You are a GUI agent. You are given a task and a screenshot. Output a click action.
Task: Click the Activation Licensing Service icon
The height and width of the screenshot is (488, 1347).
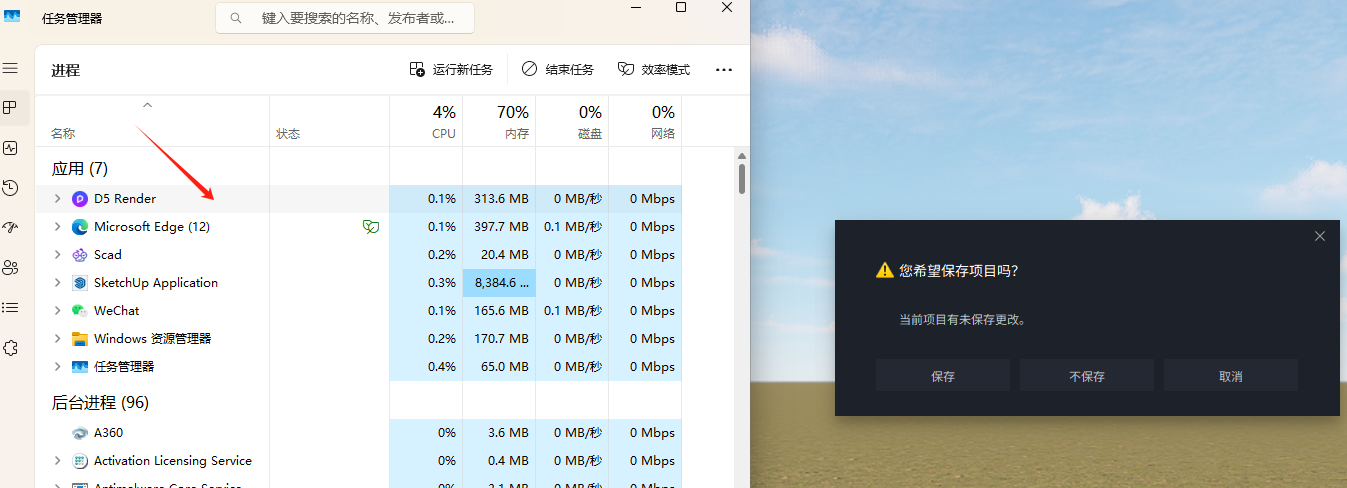pos(80,461)
